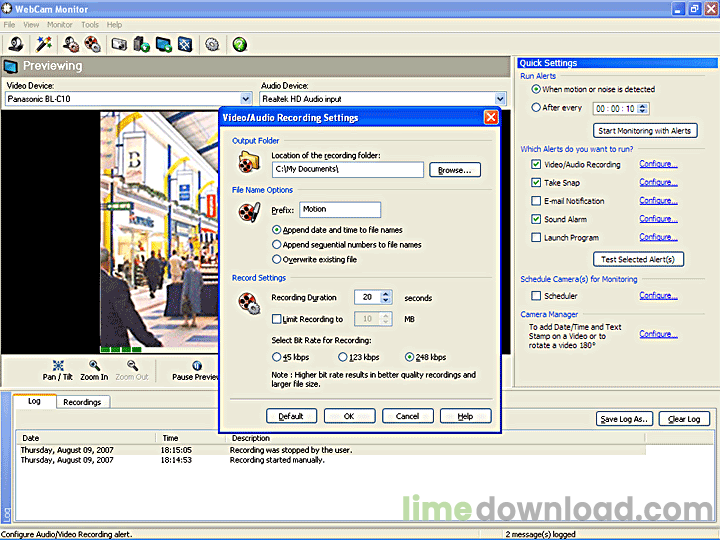Viewport: 720px width, 540px height.
Task: Click the monitor with green arrow icon
Action: [163, 45]
